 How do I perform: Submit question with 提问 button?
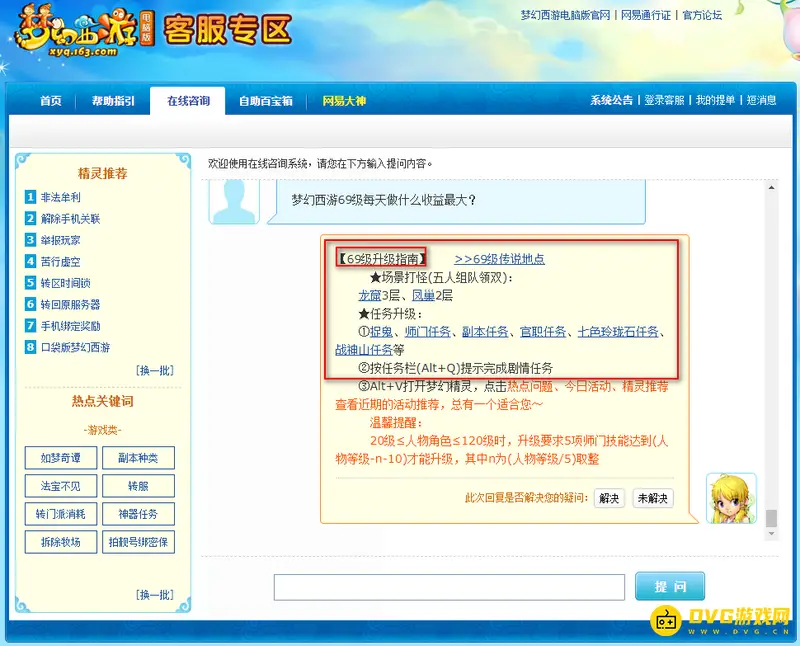pos(670,586)
